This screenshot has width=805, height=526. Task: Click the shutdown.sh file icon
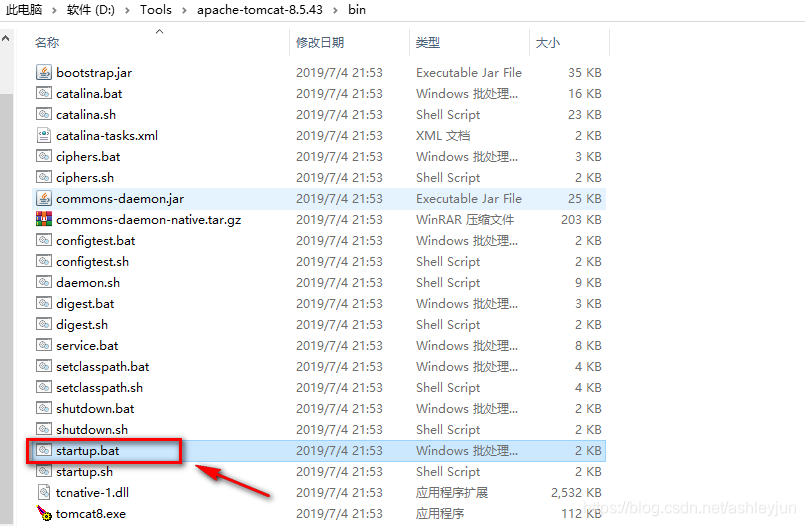44,429
